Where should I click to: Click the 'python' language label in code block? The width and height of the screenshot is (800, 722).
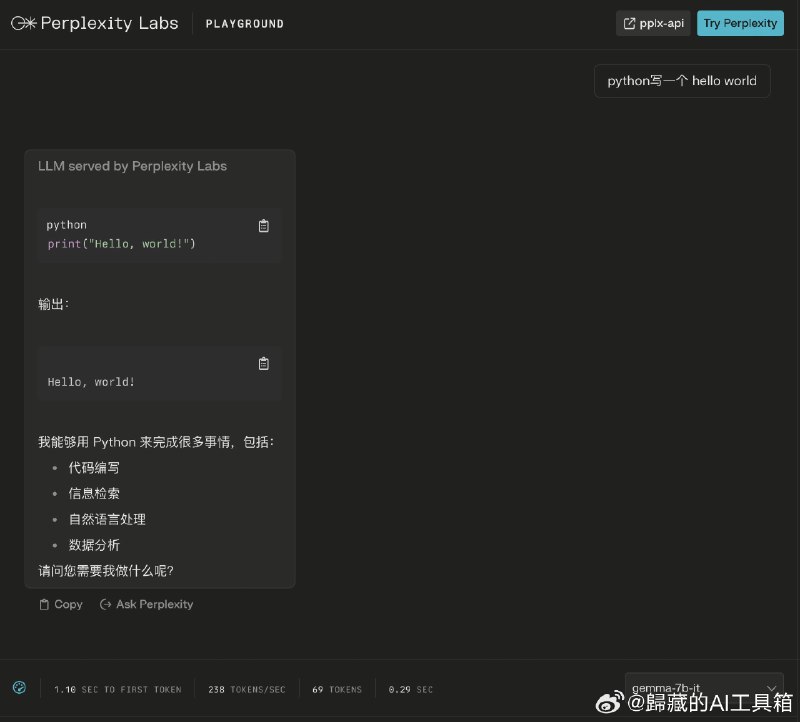click(67, 225)
